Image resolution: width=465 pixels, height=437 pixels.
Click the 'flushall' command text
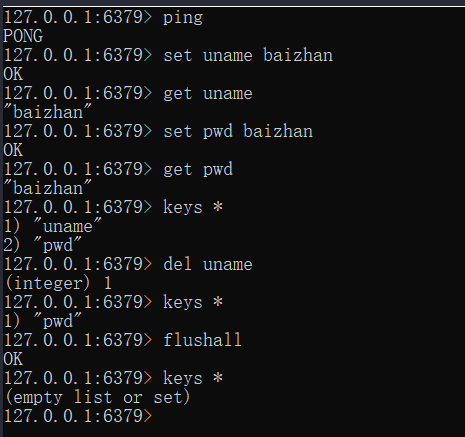202,340
